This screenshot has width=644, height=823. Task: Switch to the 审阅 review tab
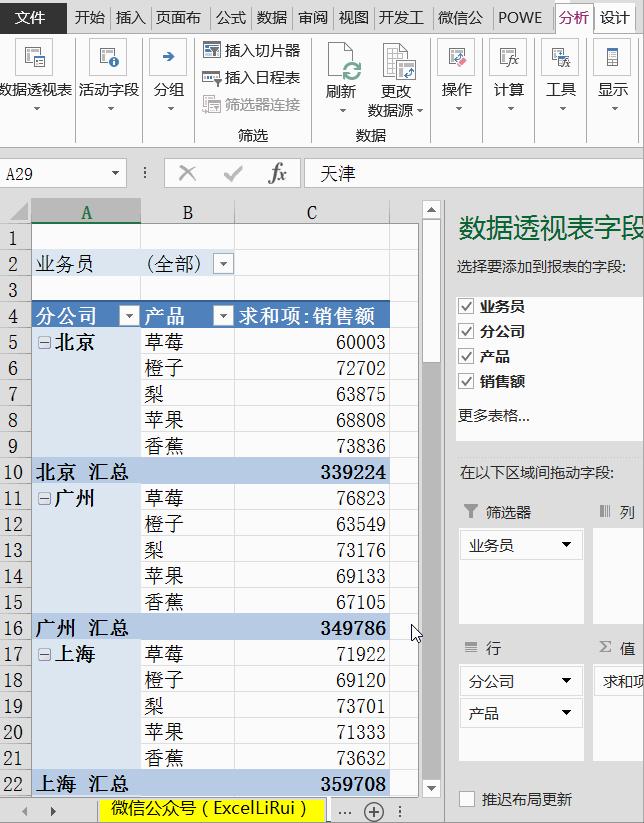(x=313, y=18)
